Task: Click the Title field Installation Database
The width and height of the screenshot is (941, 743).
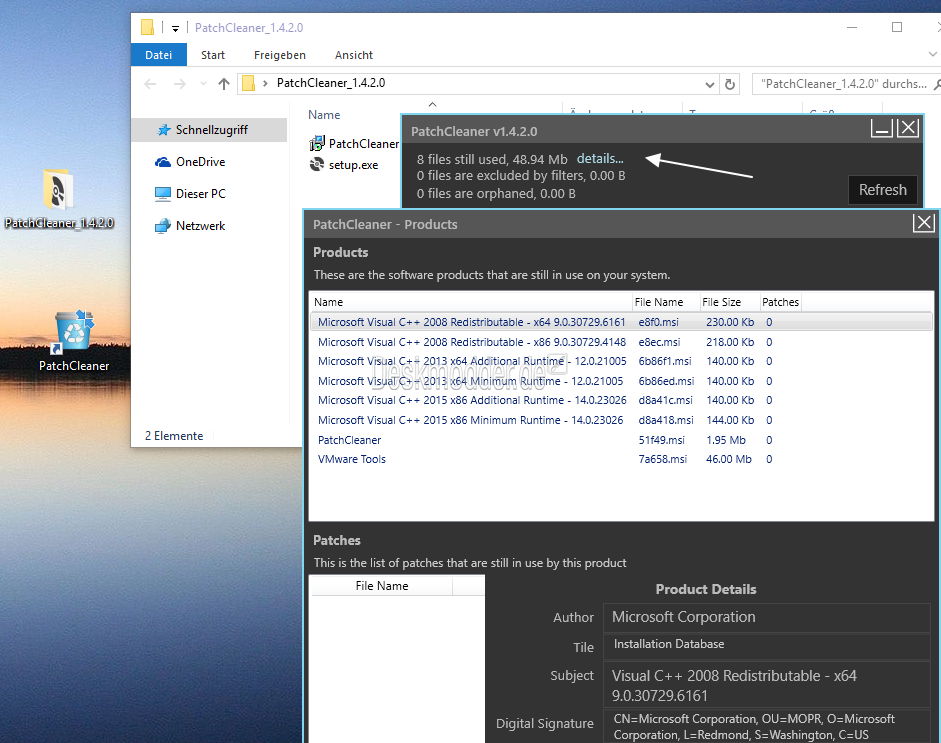Action: [766, 646]
